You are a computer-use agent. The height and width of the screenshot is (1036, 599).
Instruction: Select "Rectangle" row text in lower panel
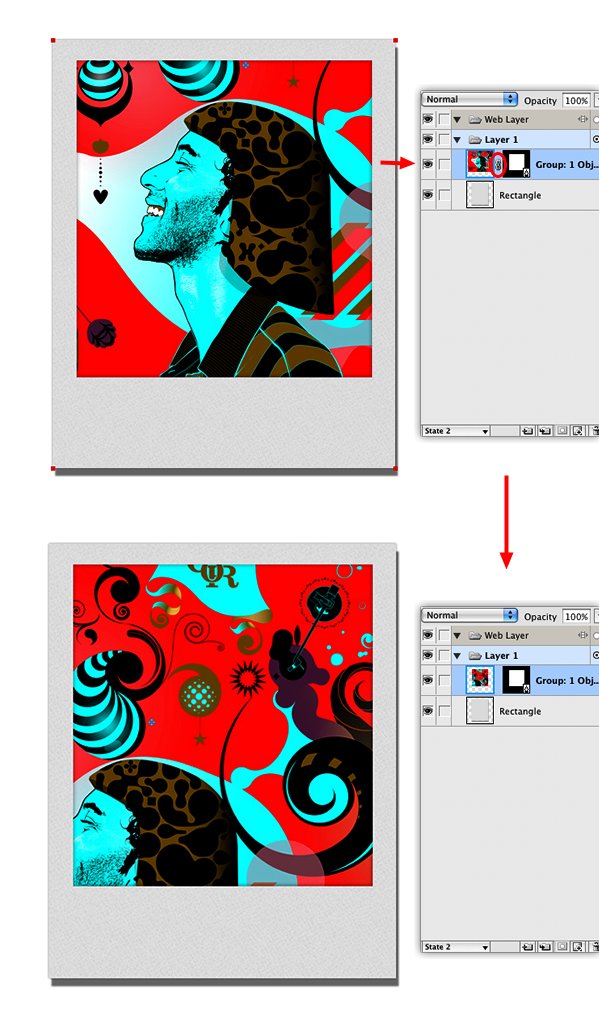point(520,712)
